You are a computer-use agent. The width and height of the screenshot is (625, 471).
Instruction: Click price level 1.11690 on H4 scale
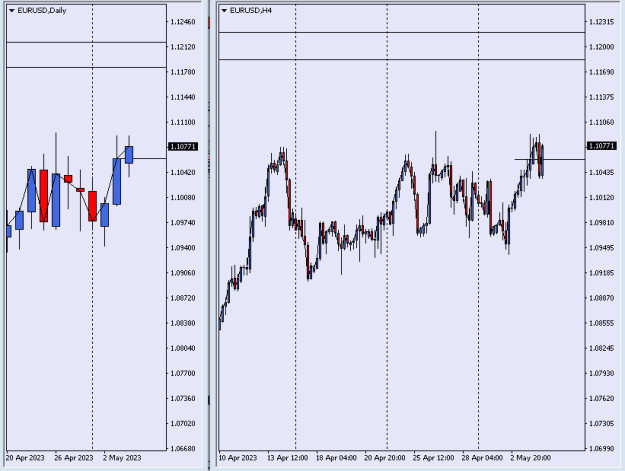(x=601, y=72)
